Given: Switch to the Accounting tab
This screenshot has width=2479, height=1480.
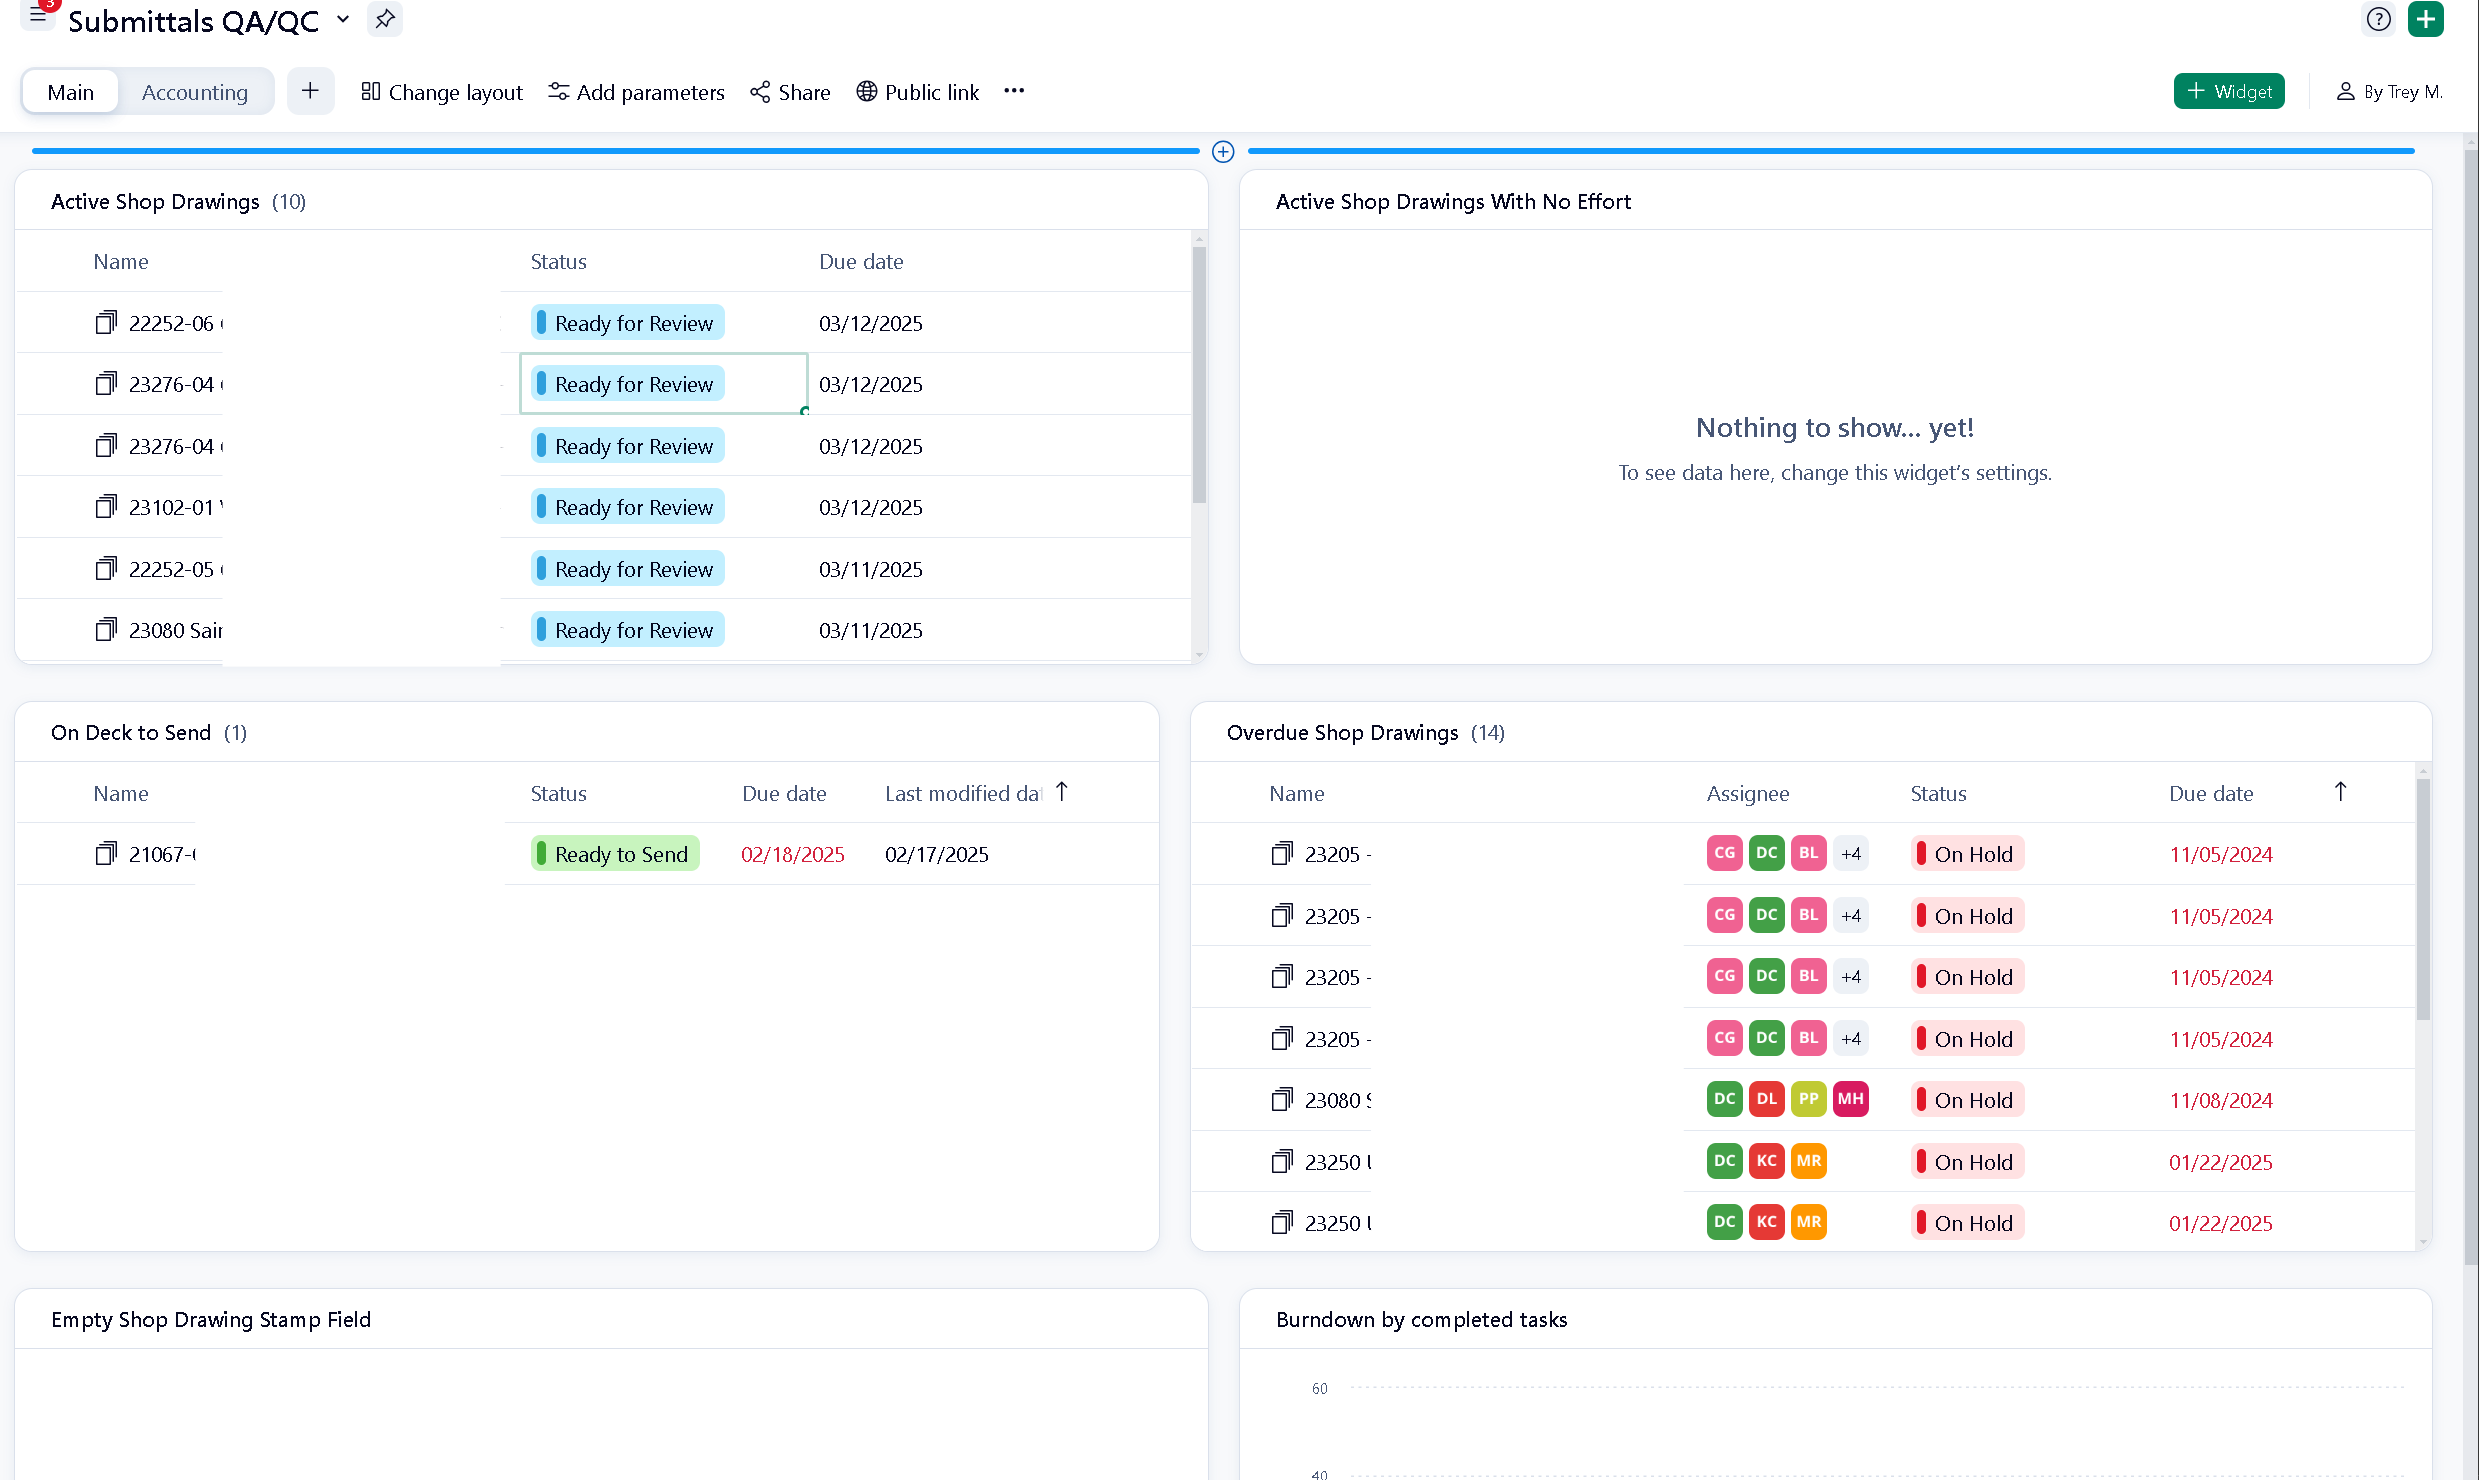Looking at the screenshot, I should [x=195, y=92].
